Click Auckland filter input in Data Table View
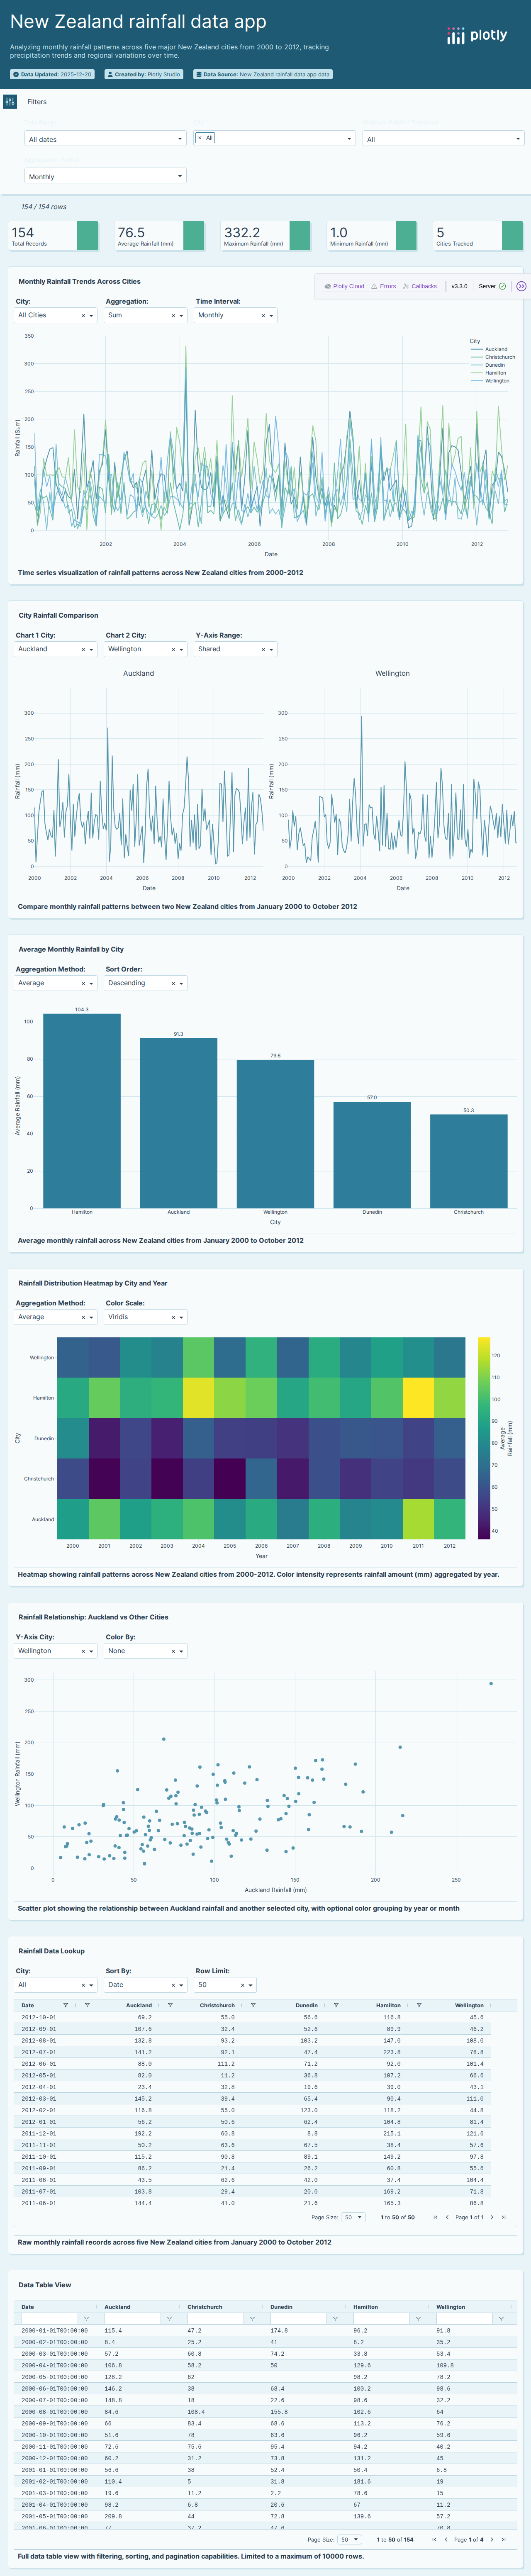Viewport: 531px width, 2576px height. pos(132,2319)
